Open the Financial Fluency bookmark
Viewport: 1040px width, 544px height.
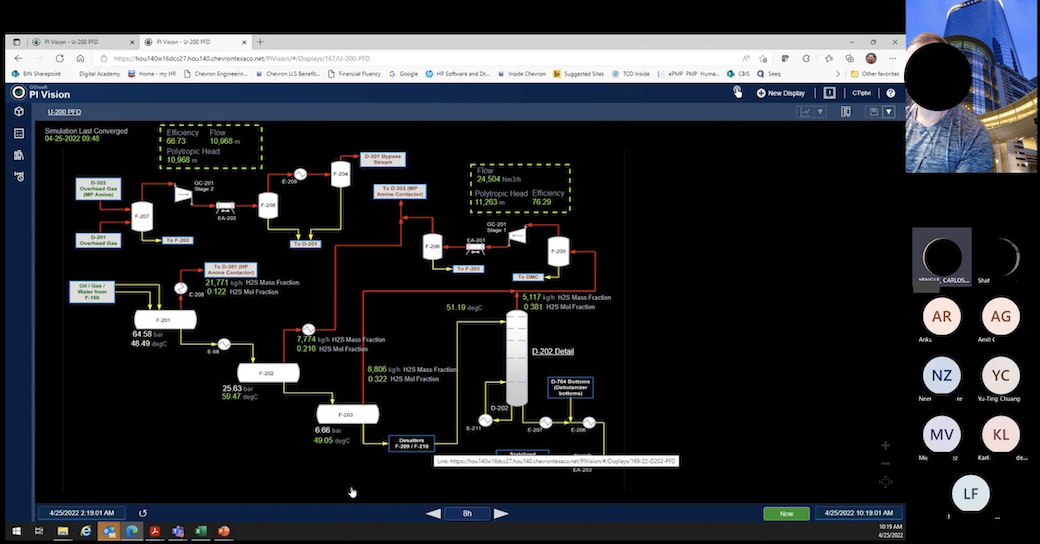pos(358,74)
